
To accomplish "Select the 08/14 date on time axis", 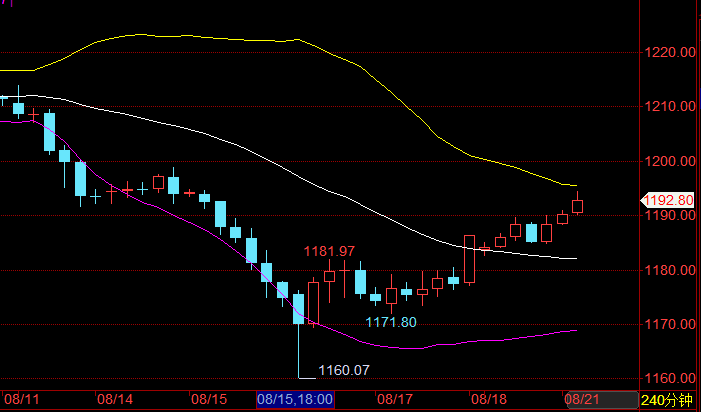I will pos(115,400).
